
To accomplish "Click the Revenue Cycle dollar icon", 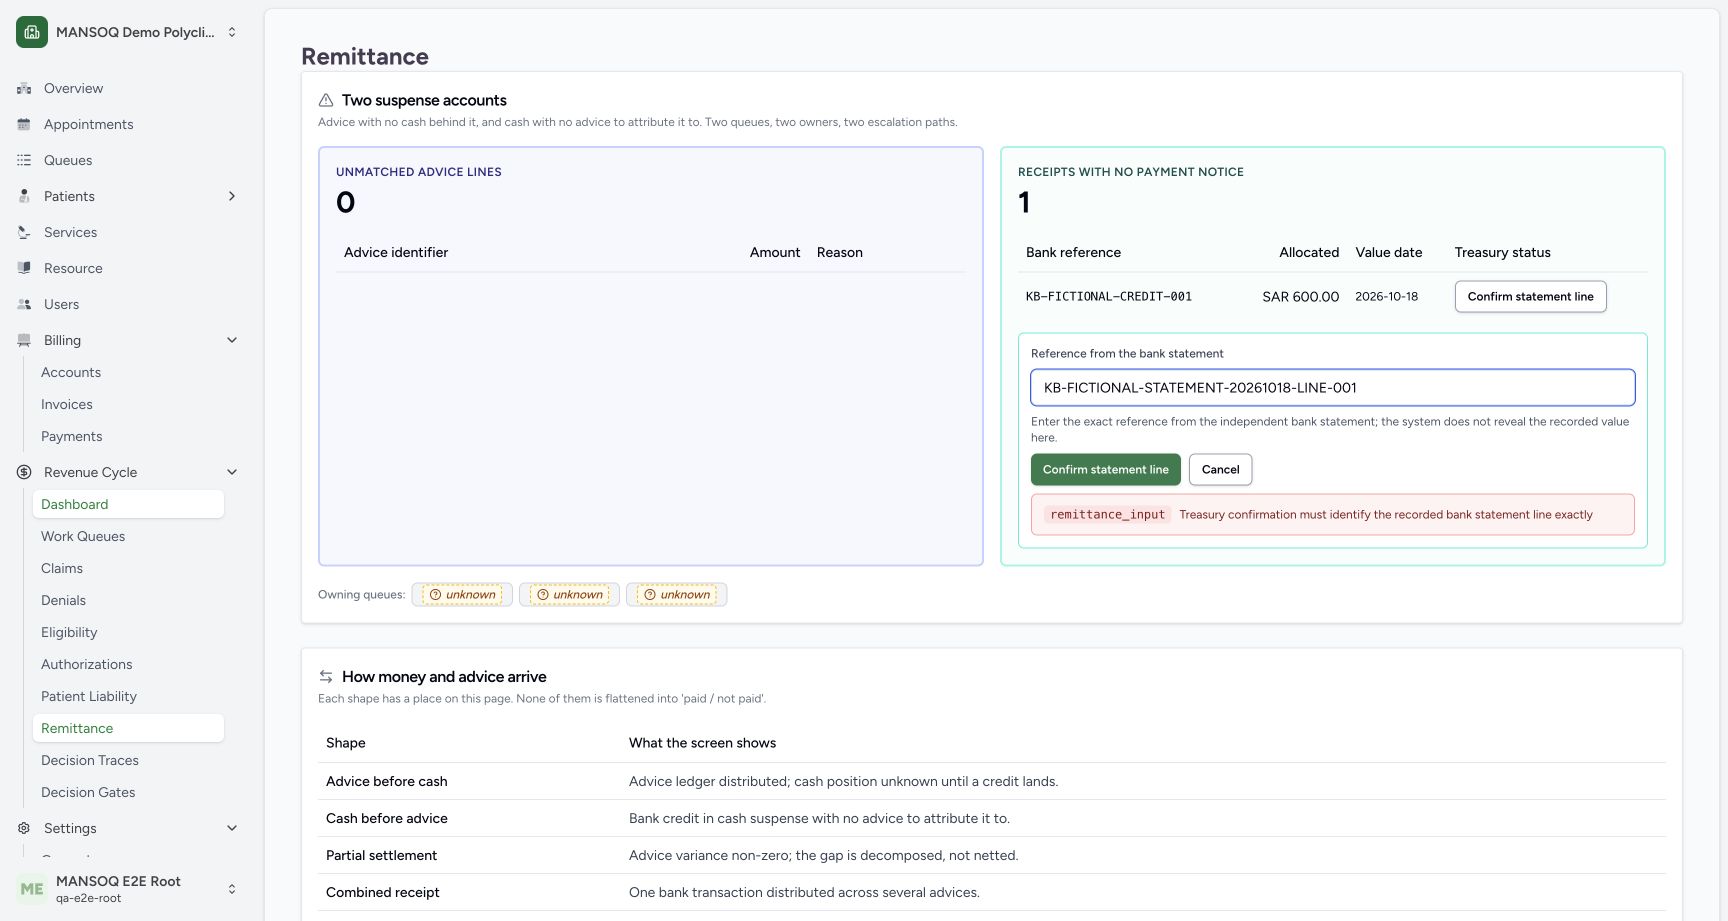I will 24,472.
